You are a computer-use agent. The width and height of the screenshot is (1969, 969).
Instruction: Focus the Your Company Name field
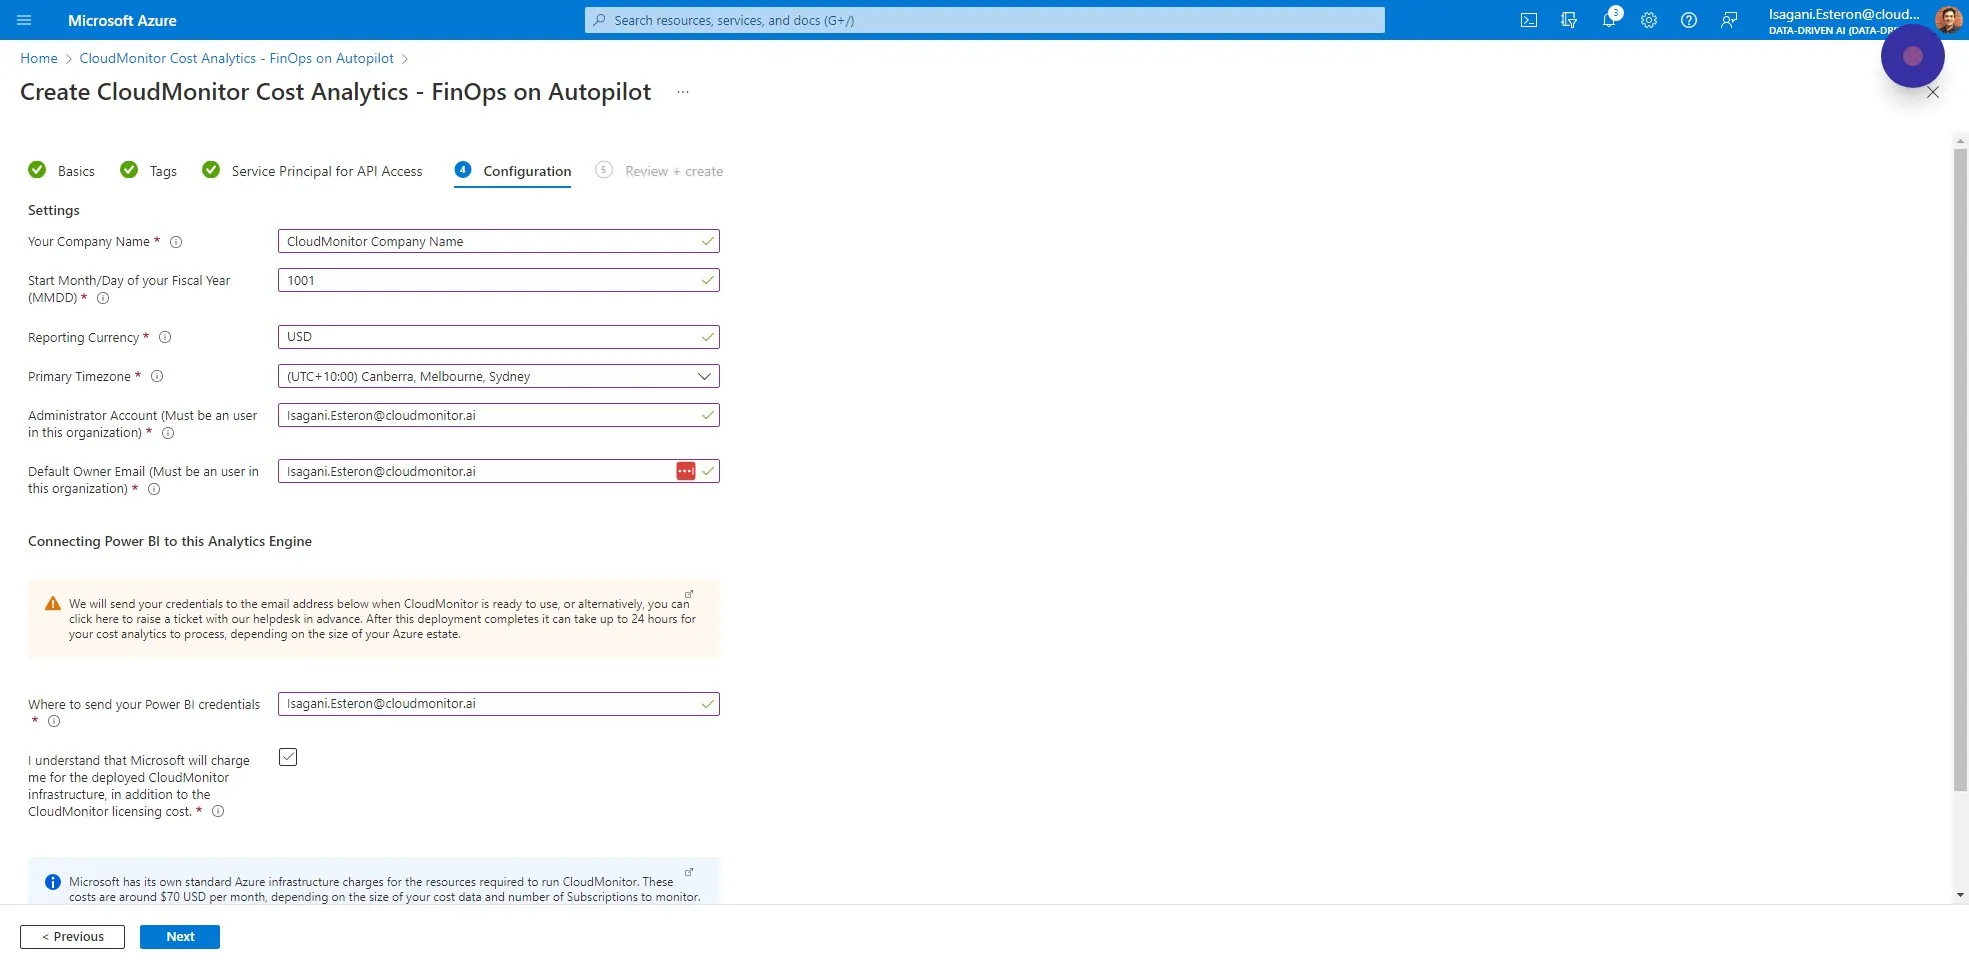pos(498,242)
